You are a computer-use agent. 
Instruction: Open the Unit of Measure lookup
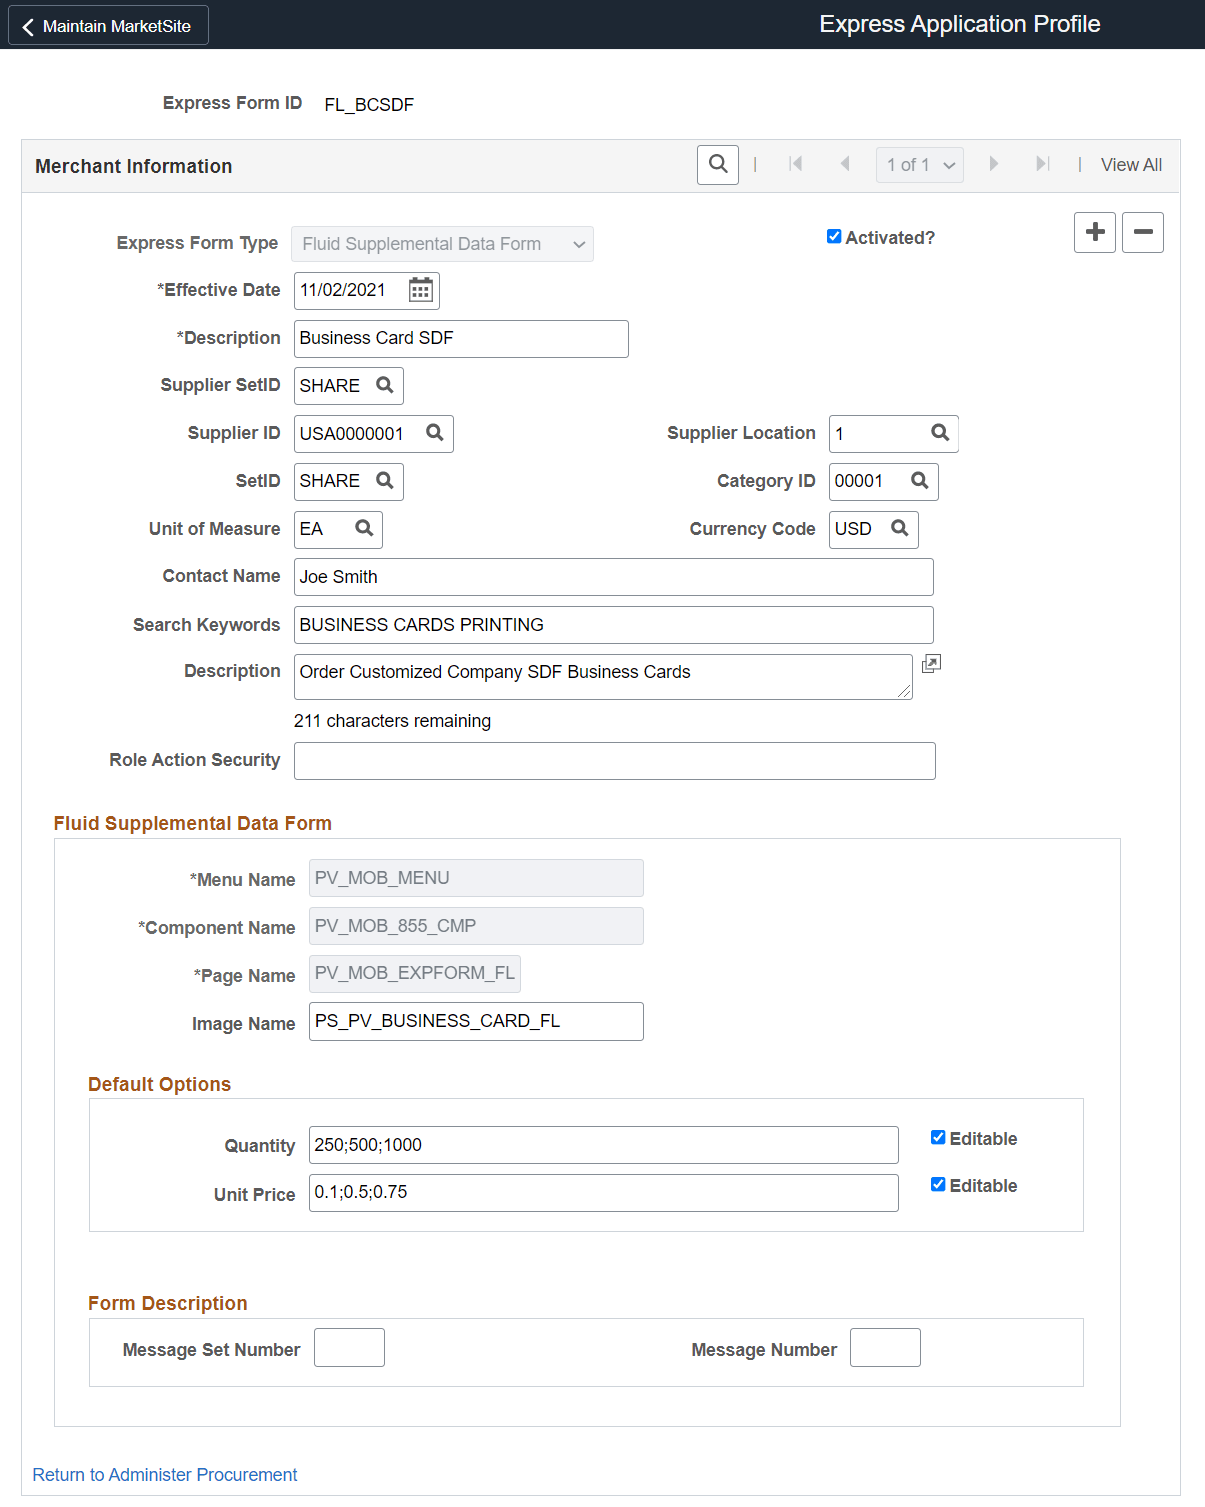click(365, 529)
